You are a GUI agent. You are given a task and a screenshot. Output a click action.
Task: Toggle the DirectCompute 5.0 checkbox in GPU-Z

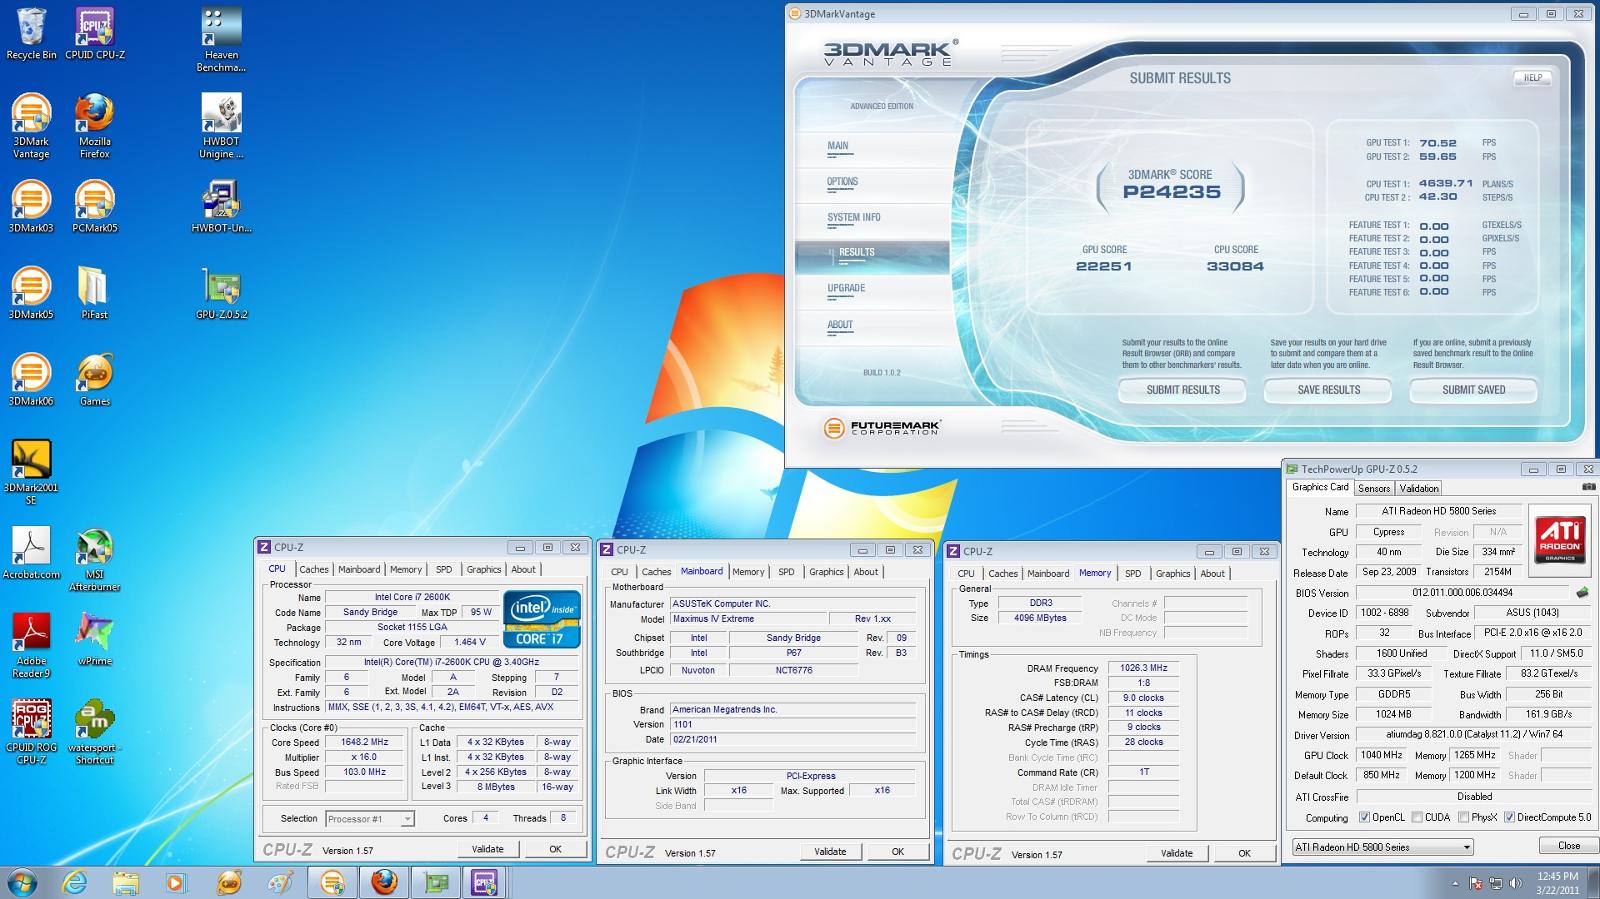pos(1509,817)
